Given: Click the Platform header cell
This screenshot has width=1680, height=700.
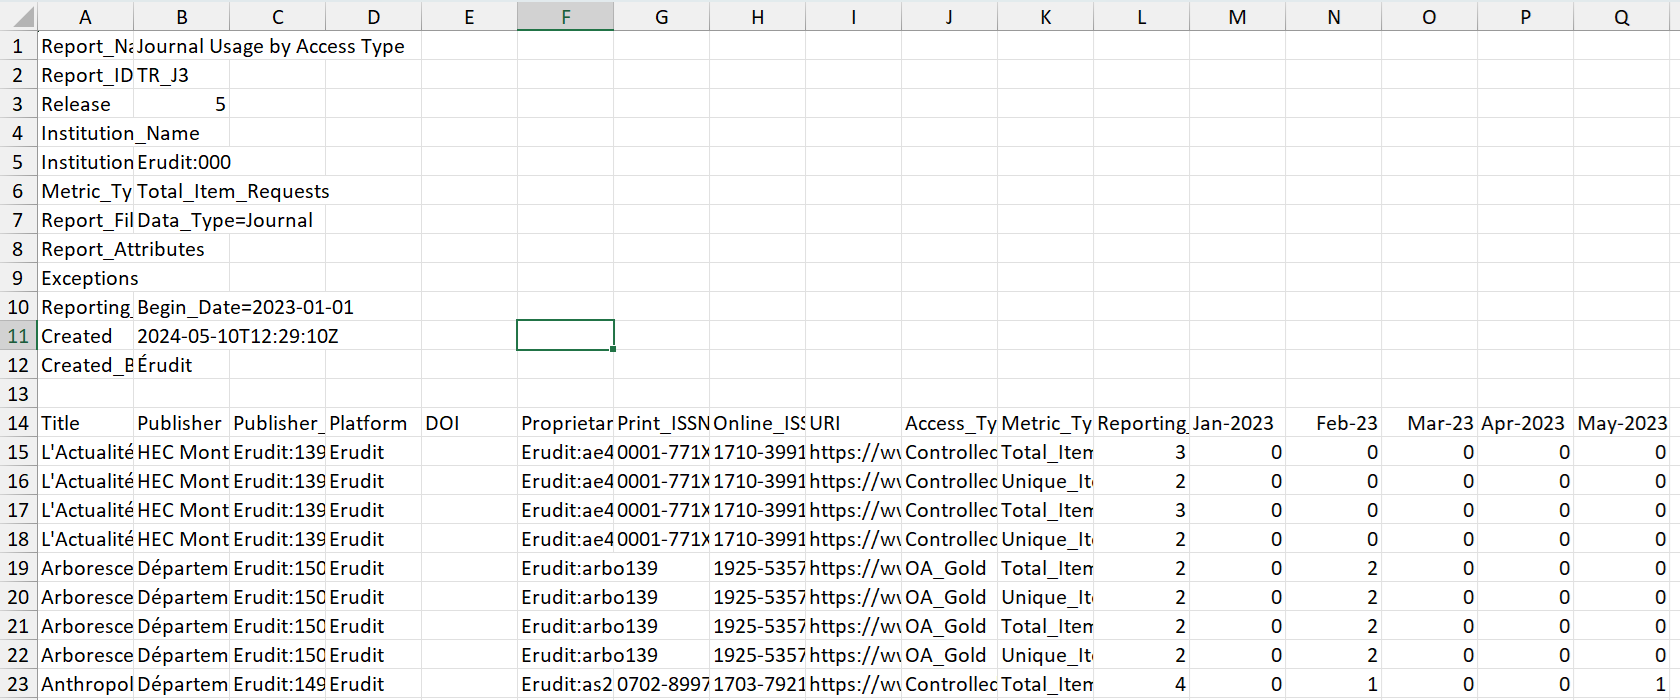Looking at the screenshot, I should coord(374,423).
